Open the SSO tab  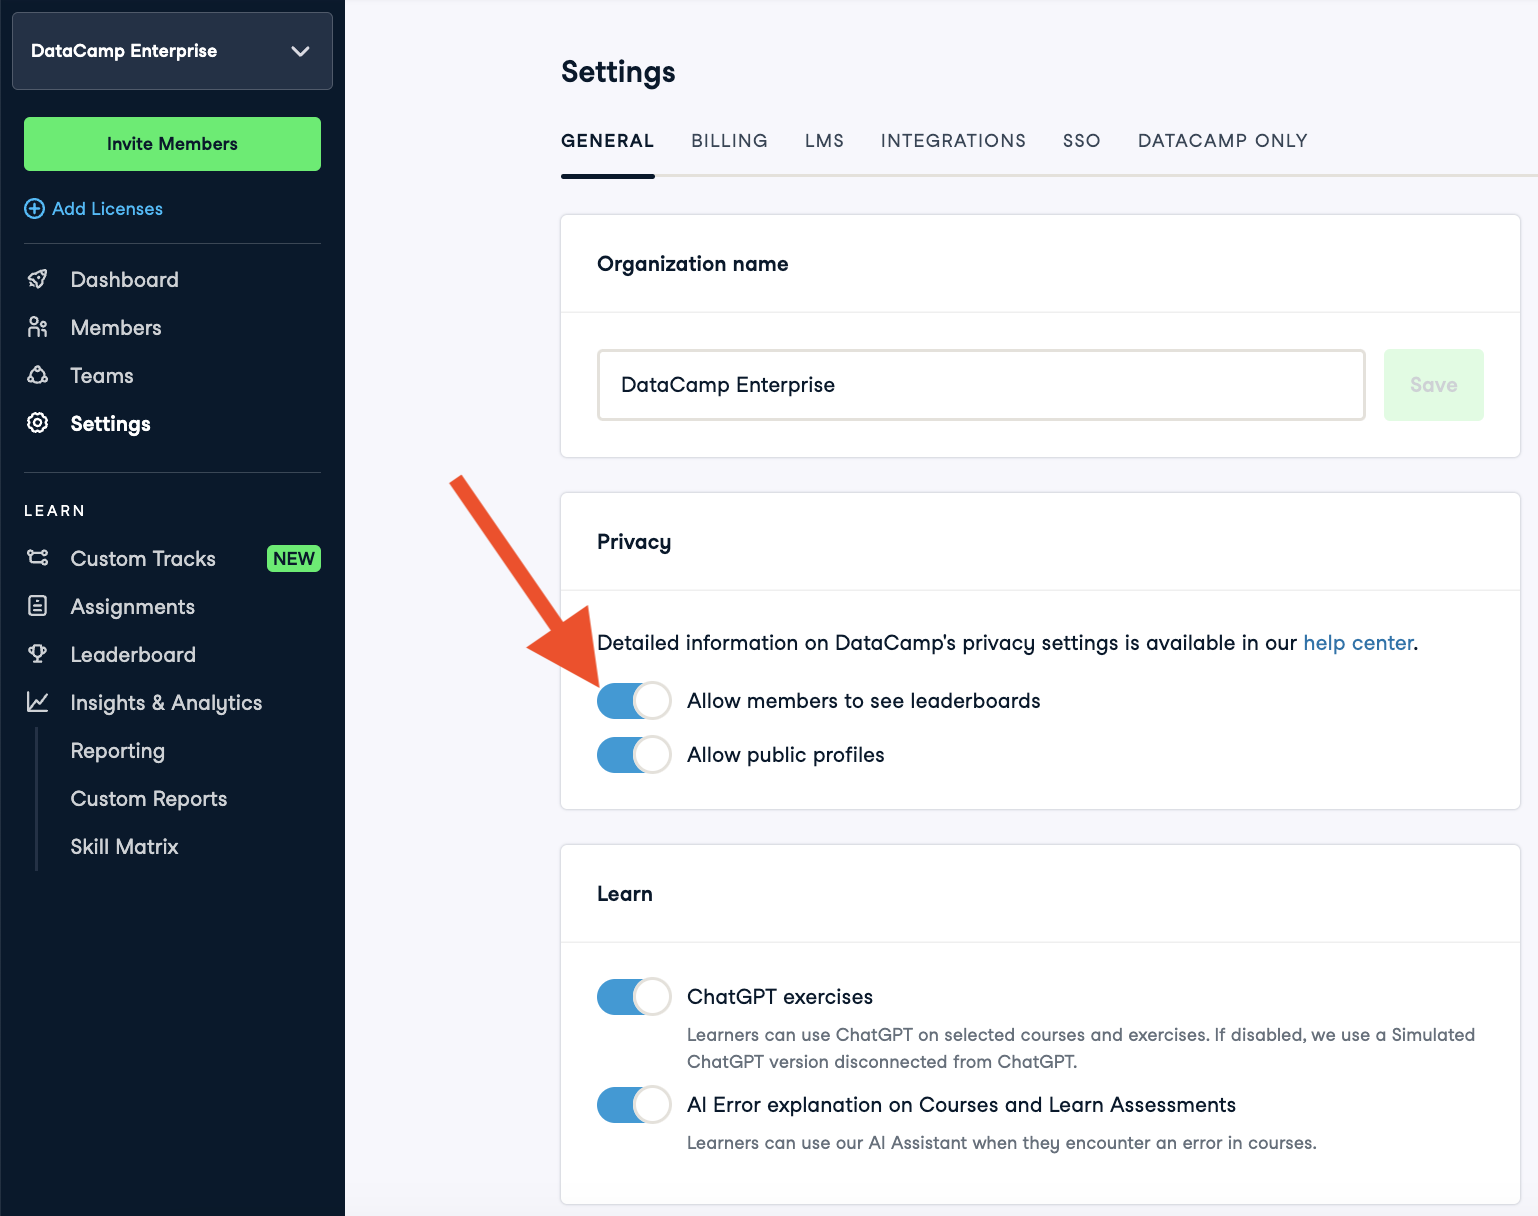coord(1081,141)
